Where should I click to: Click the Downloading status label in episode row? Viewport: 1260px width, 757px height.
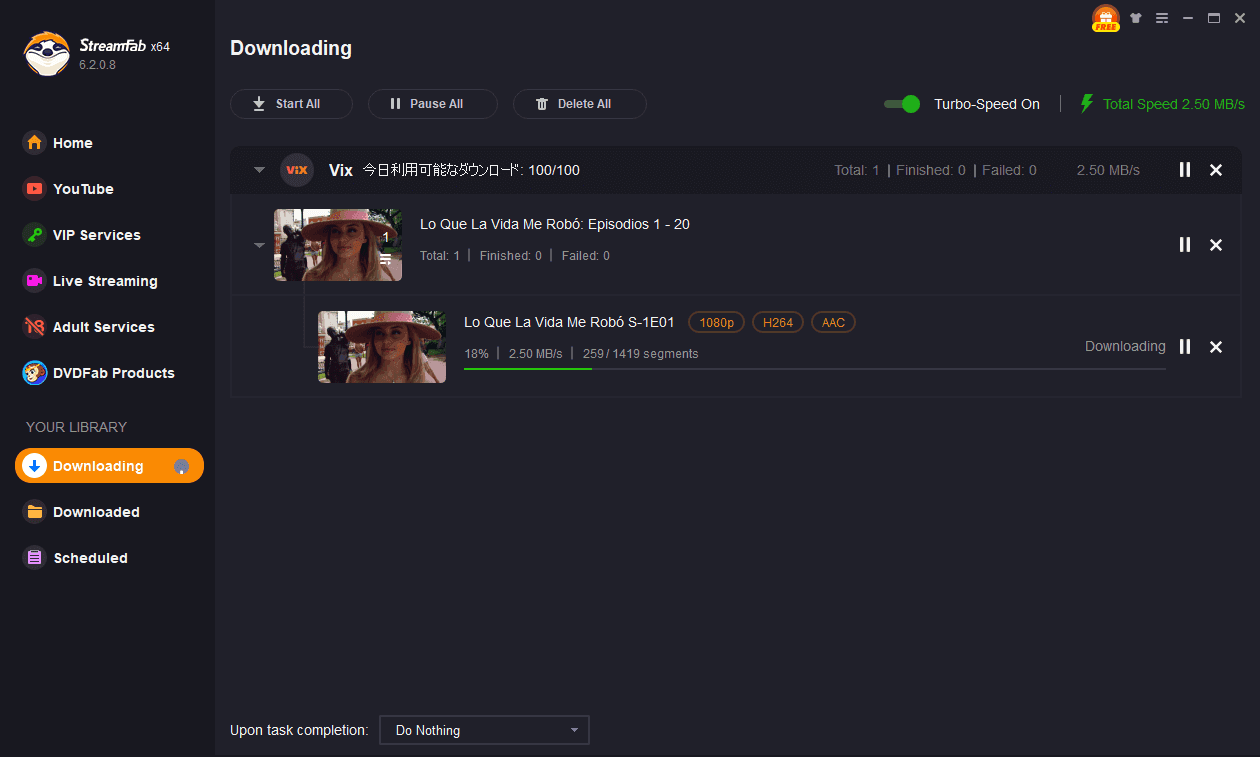(1125, 347)
